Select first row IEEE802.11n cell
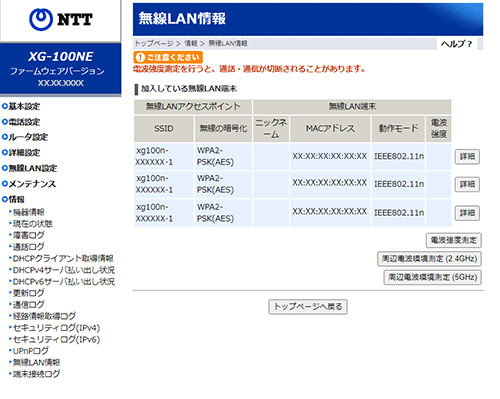The width and height of the screenshot is (500, 399). click(398, 156)
